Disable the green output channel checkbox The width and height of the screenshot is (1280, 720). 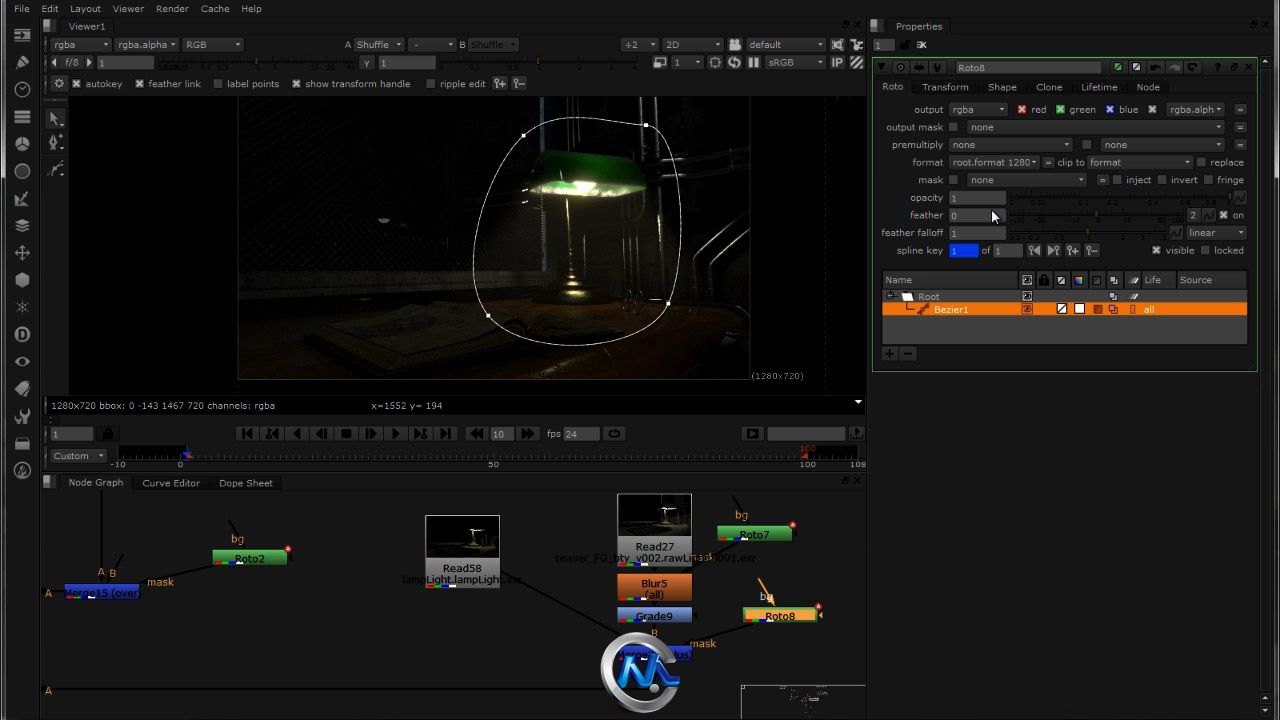(x=1060, y=110)
